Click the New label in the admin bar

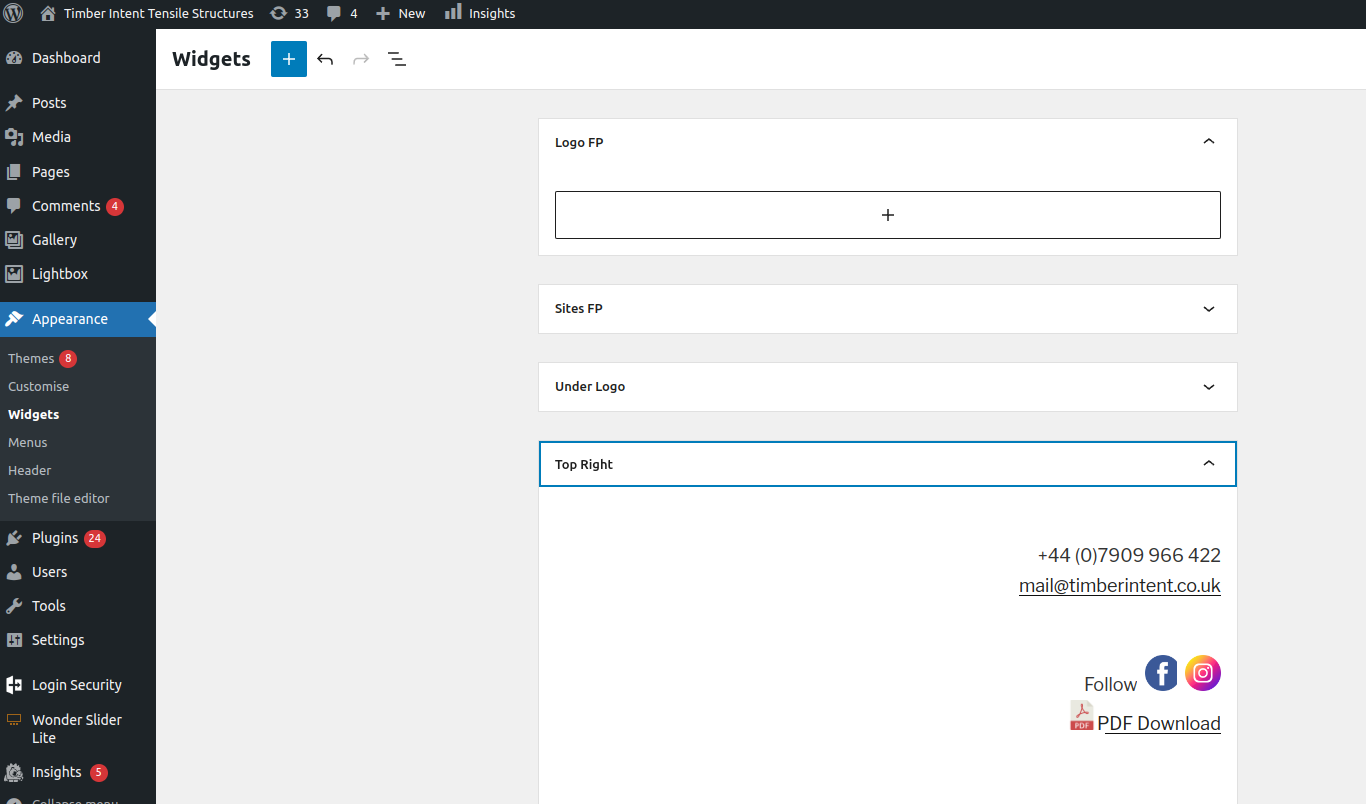click(412, 13)
